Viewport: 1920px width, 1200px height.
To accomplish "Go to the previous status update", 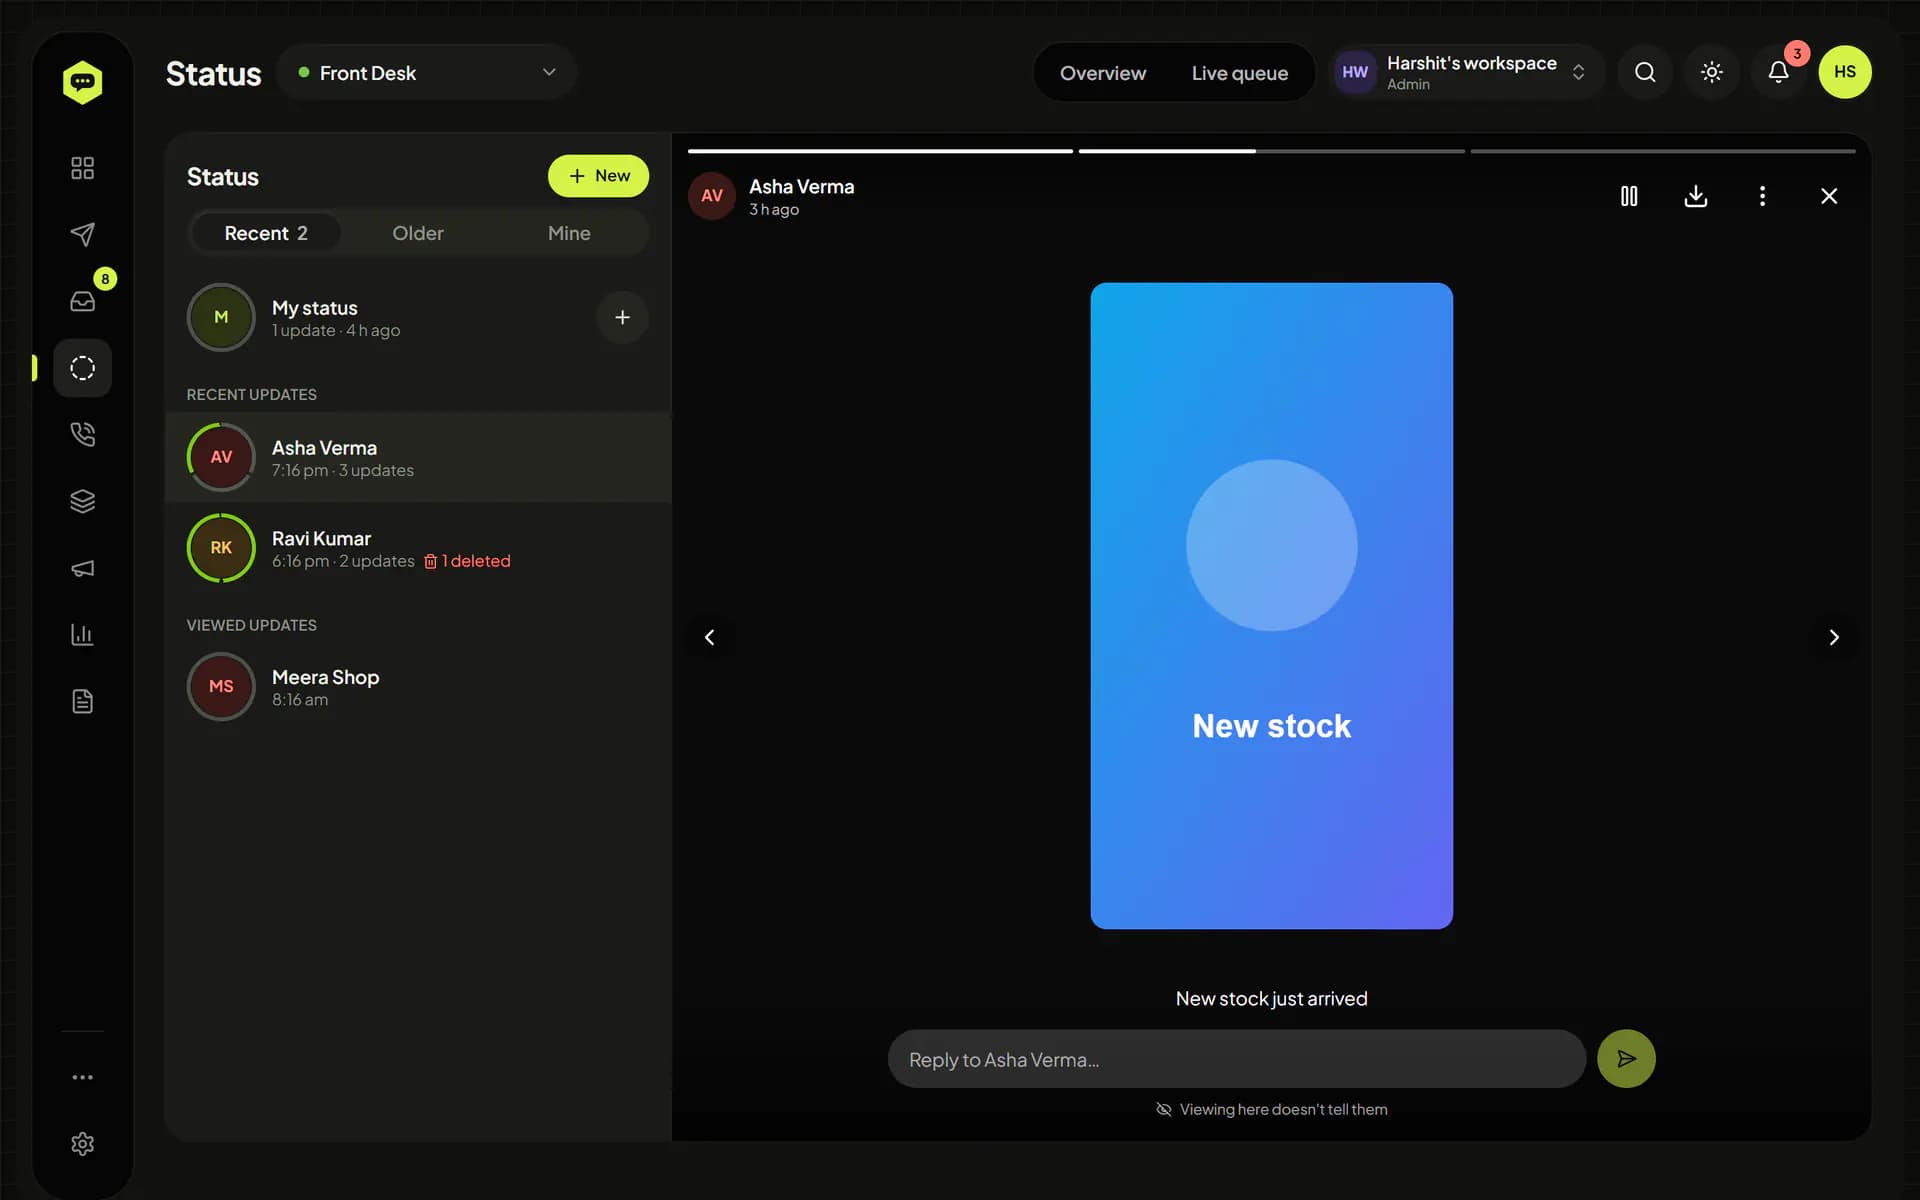I will [710, 637].
